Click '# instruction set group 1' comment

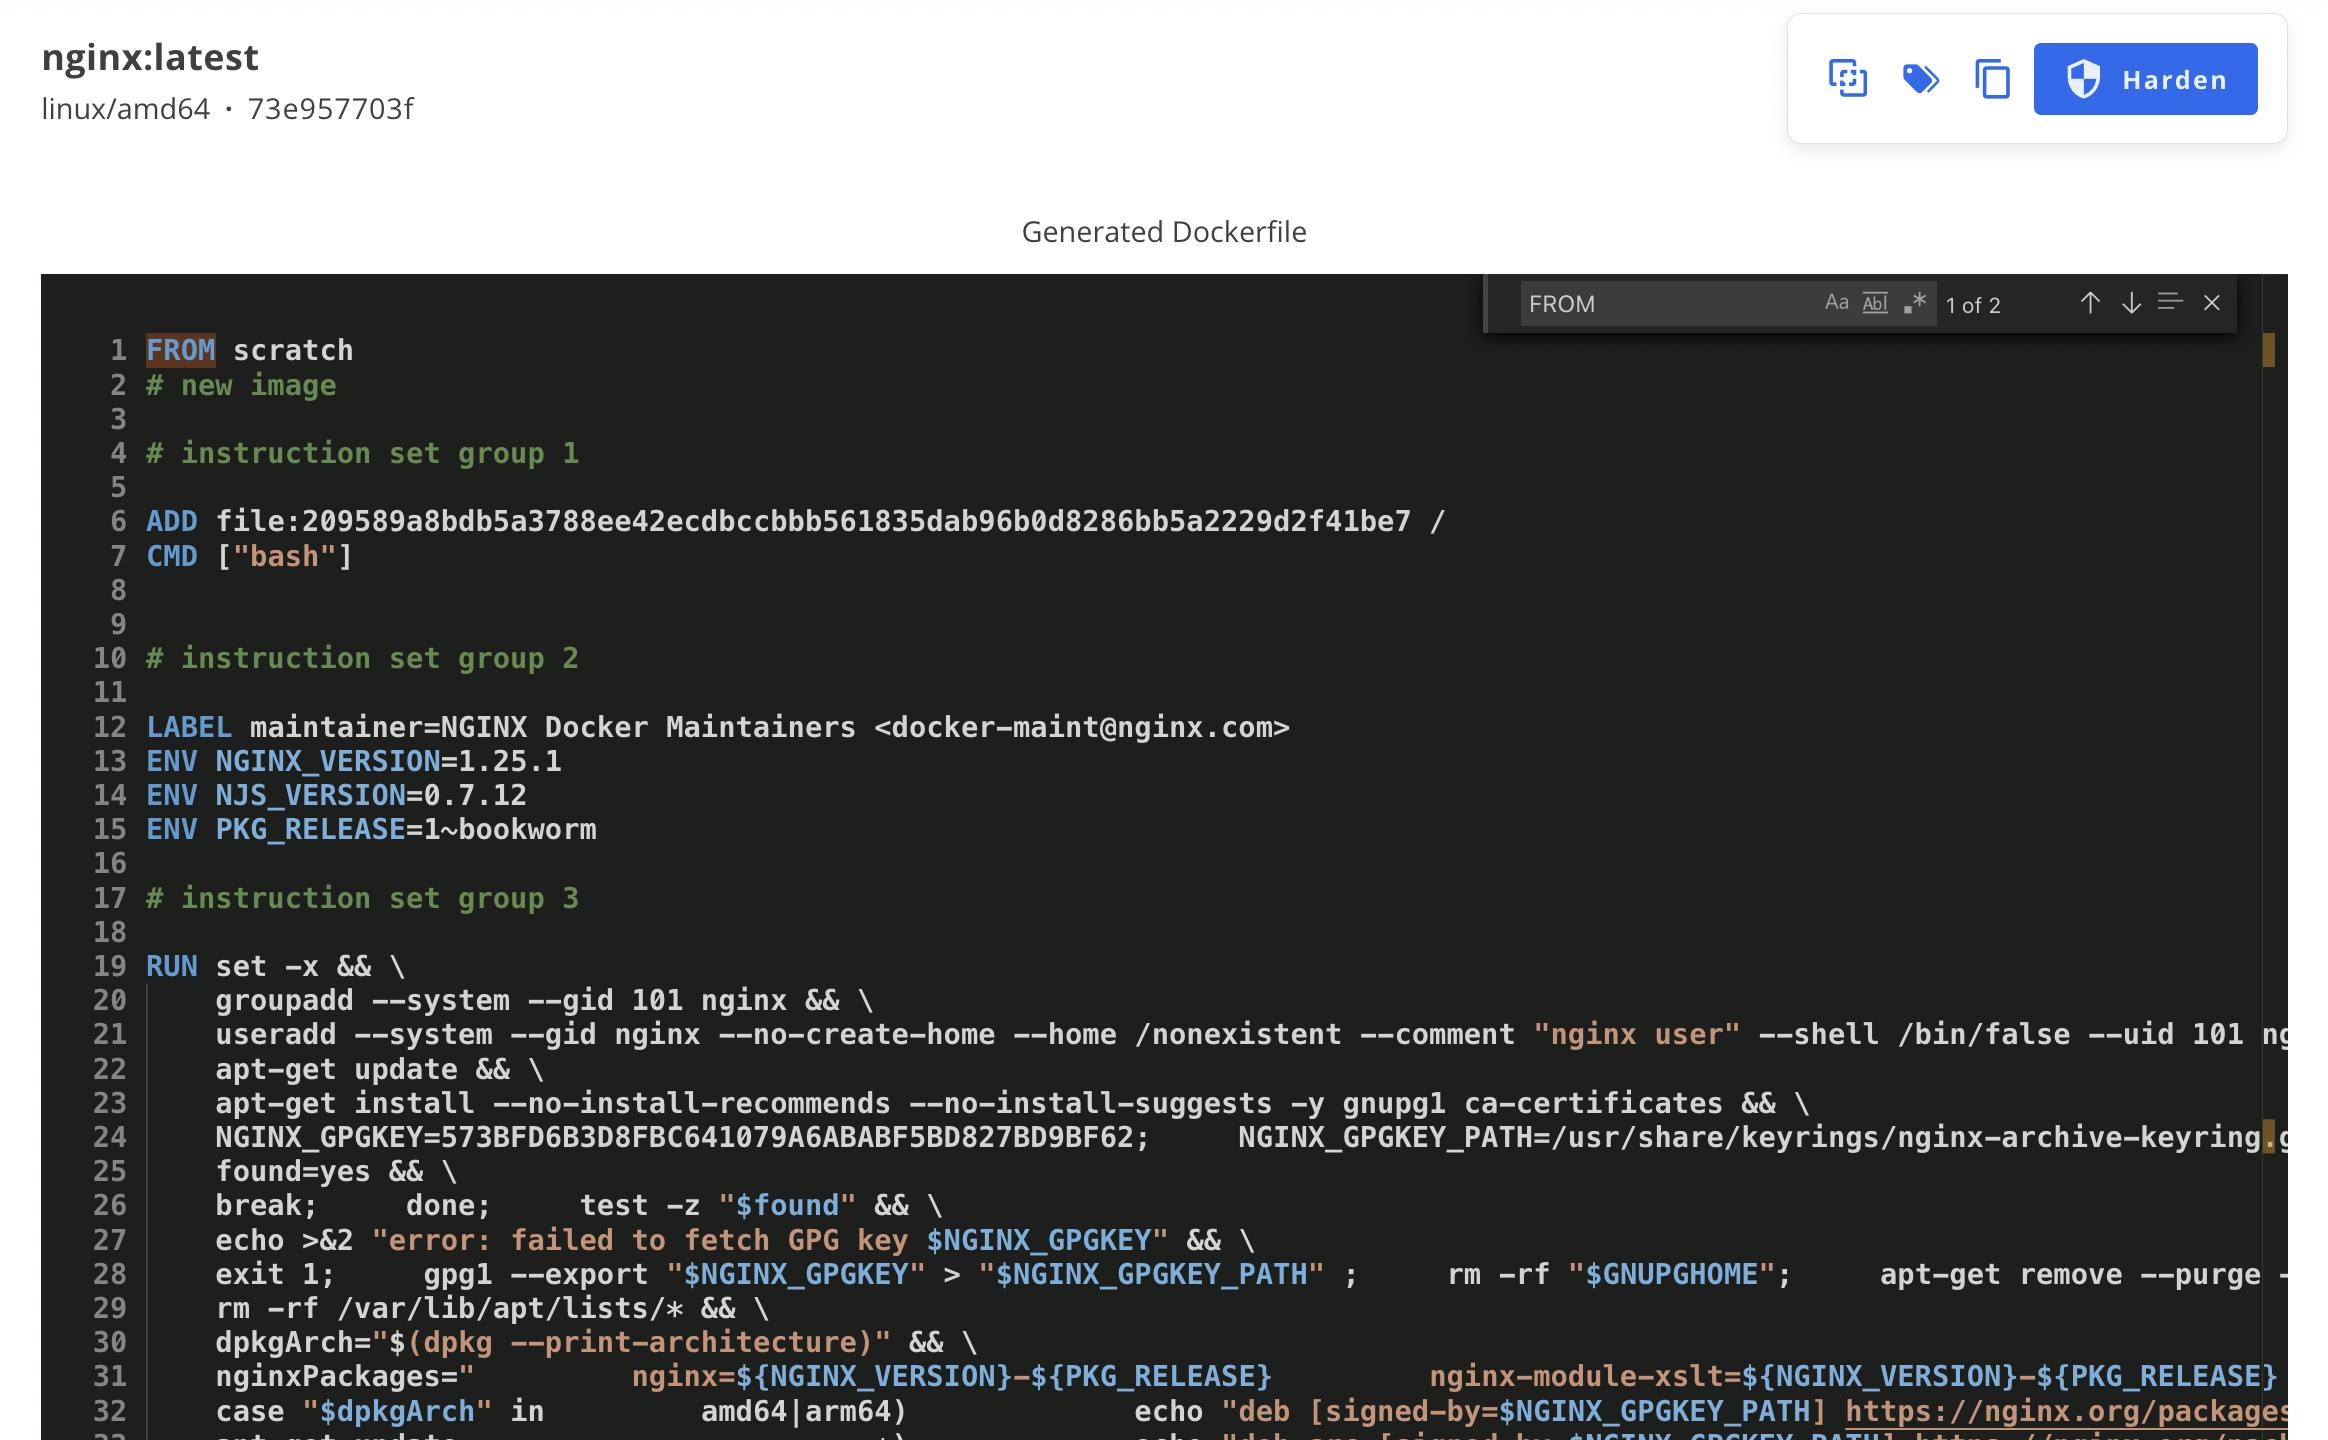coord(362,453)
